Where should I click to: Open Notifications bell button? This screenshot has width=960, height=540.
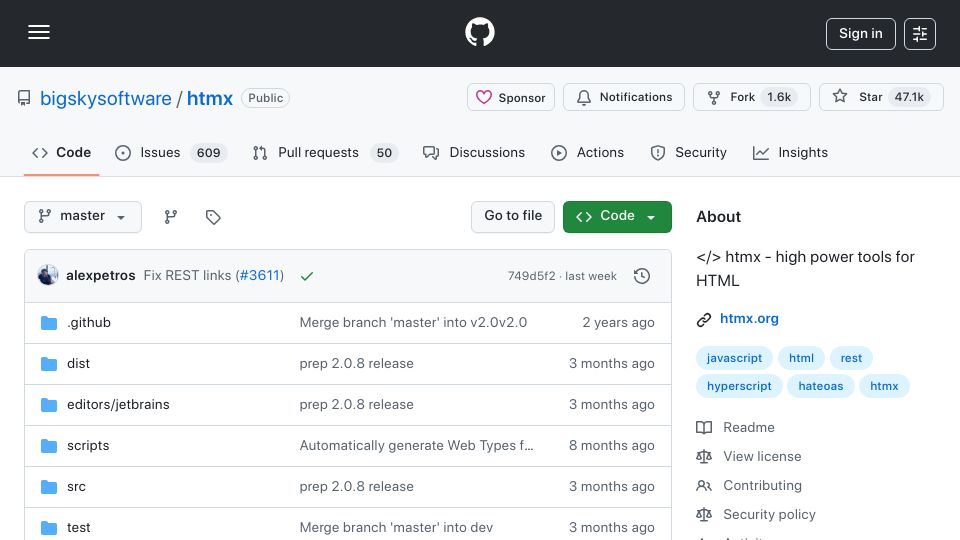pyautogui.click(x=623, y=97)
